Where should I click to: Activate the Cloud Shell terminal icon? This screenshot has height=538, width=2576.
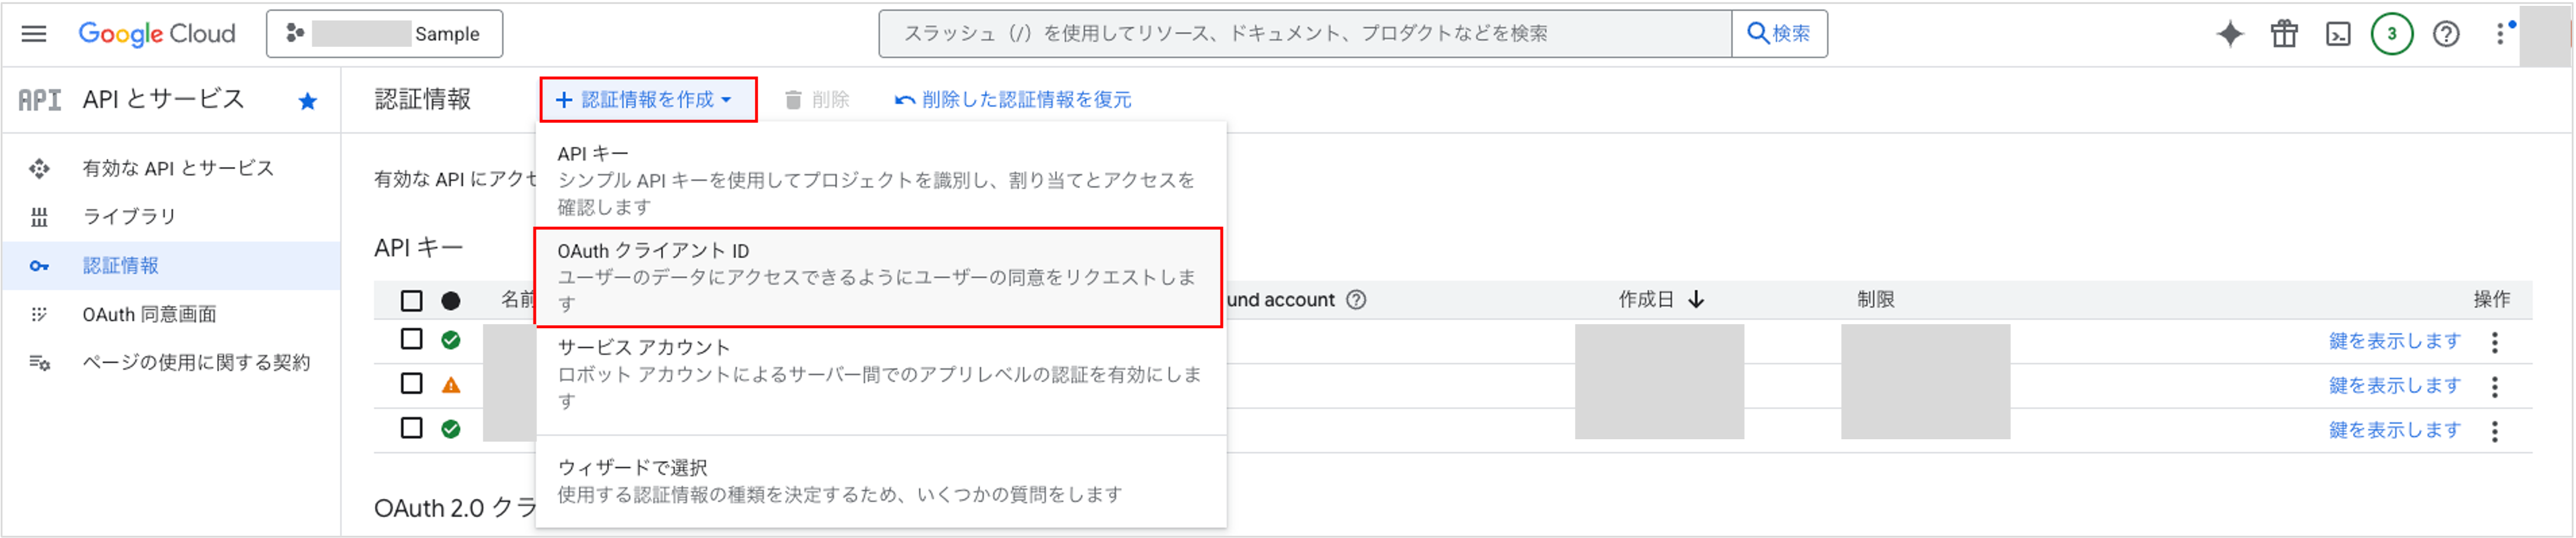(2338, 34)
